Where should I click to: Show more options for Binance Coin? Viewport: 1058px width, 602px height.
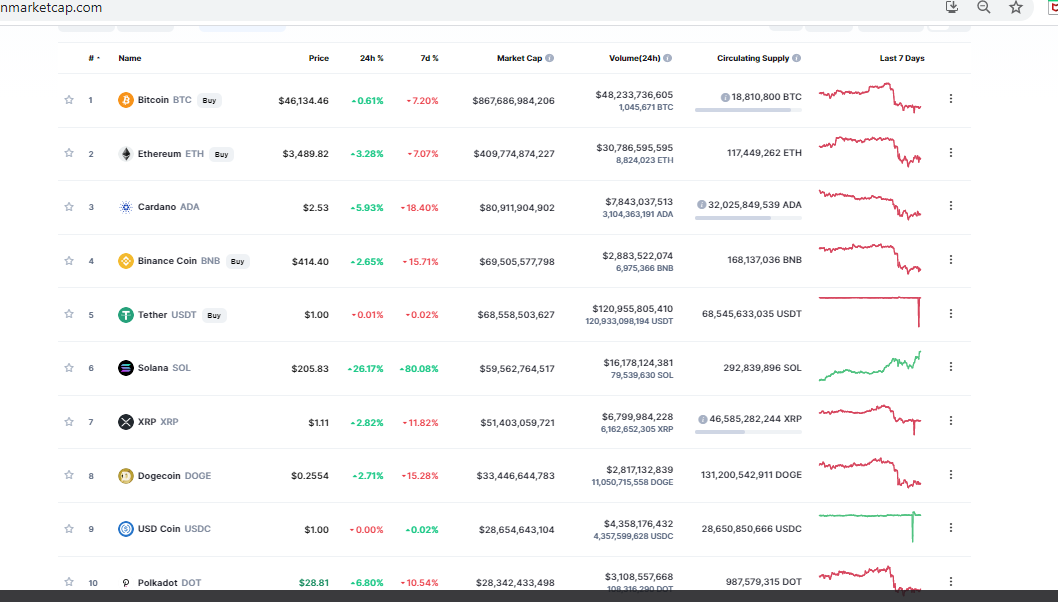pyautogui.click(x=951, y=259)
